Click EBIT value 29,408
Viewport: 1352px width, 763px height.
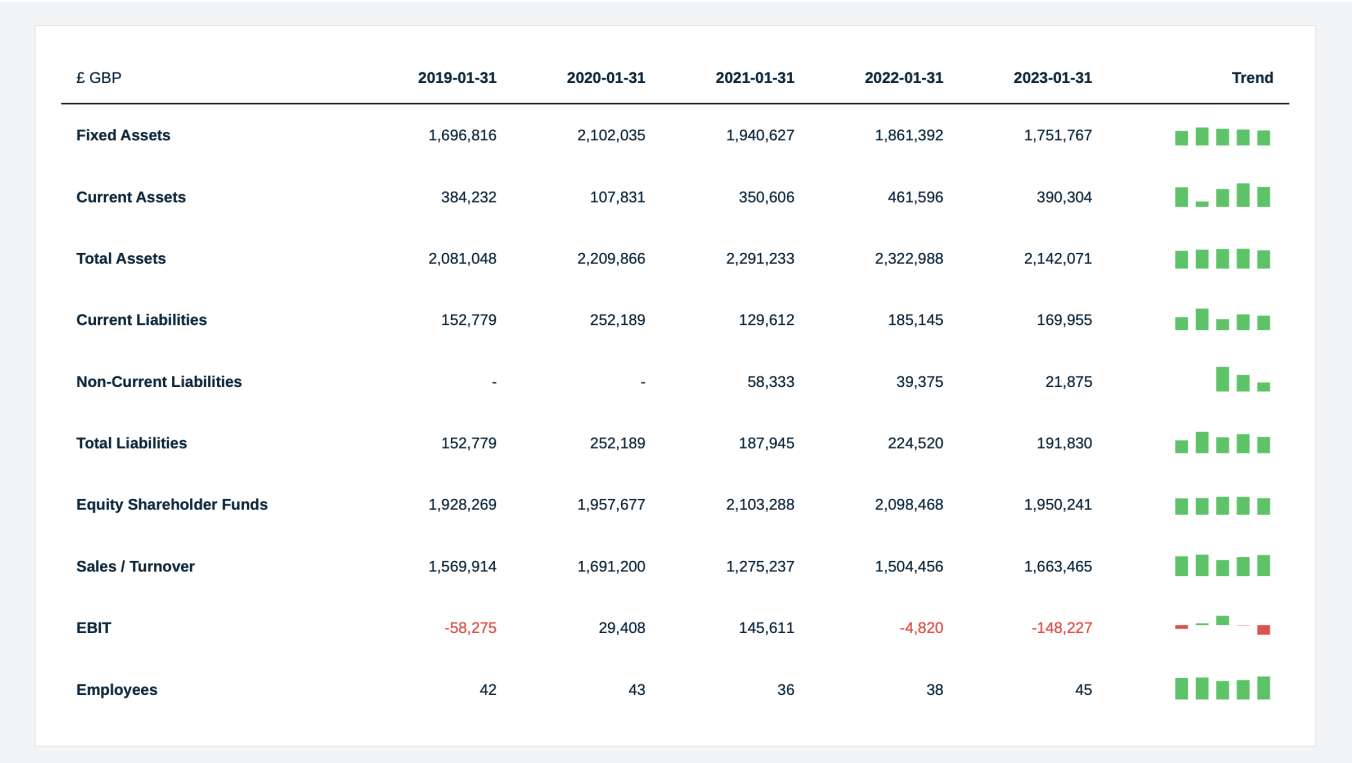(x=622, y=628)
